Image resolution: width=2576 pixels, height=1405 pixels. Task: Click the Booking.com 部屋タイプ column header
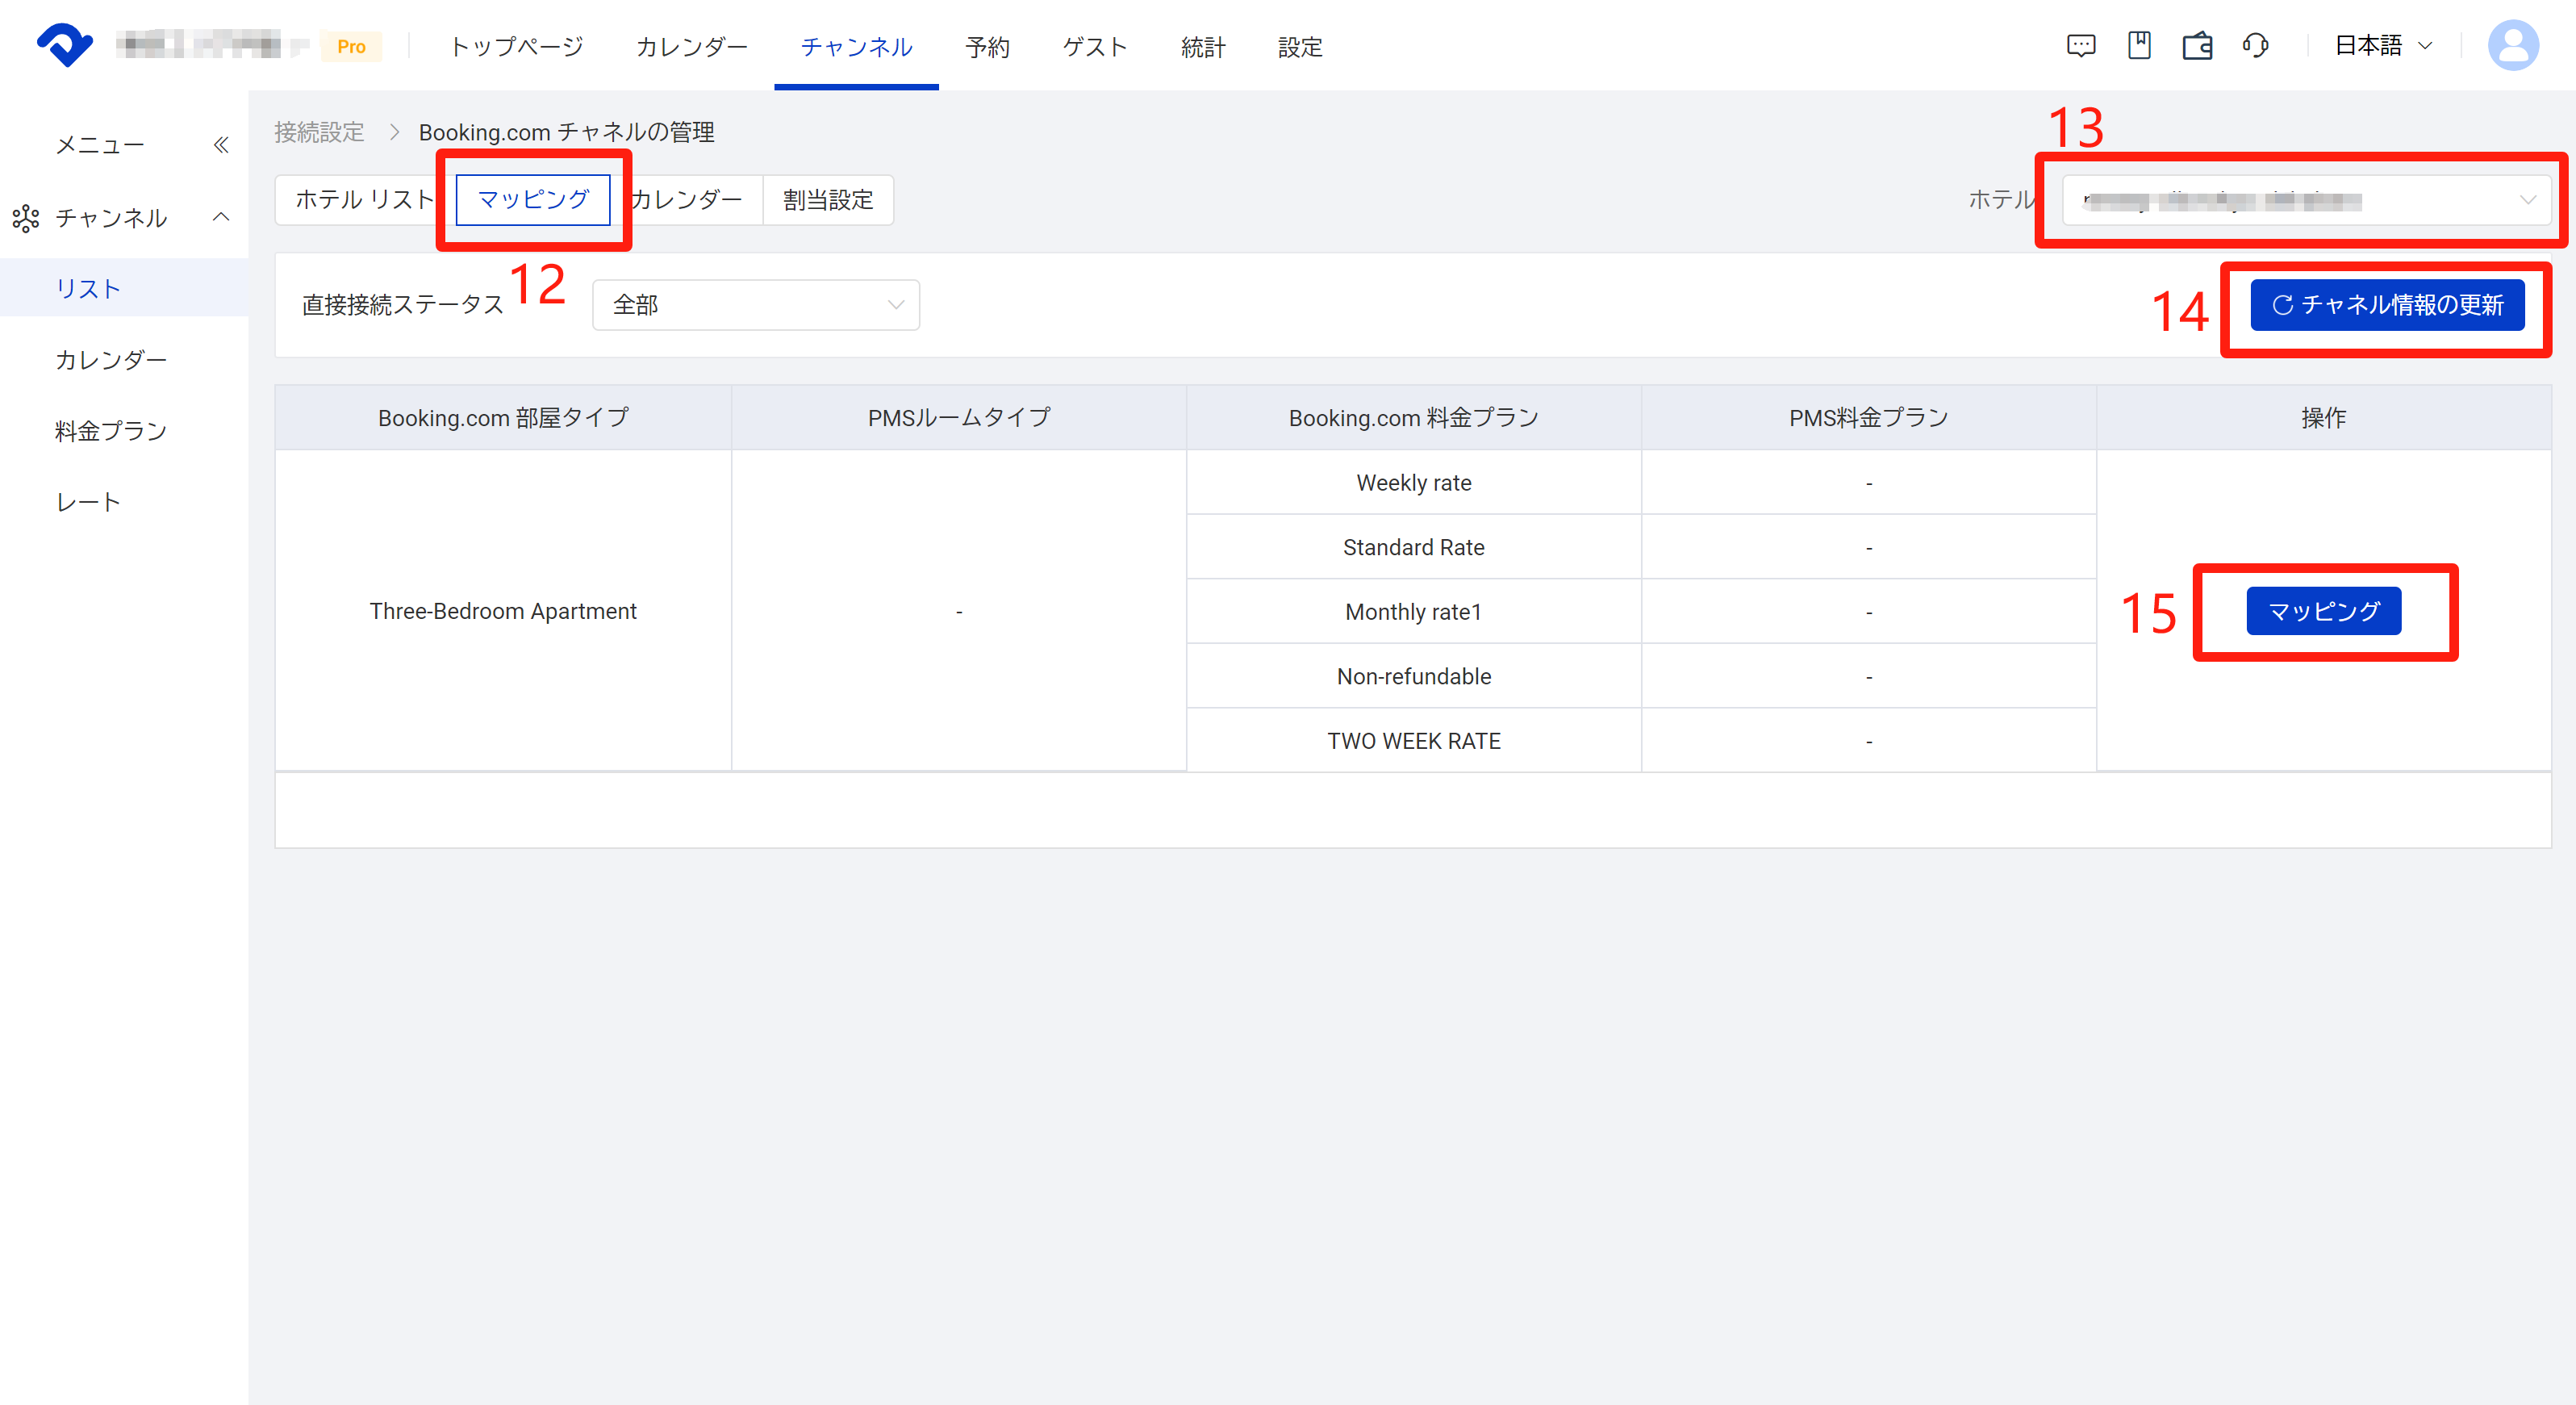pyautogui.click(x=503, y=418)
